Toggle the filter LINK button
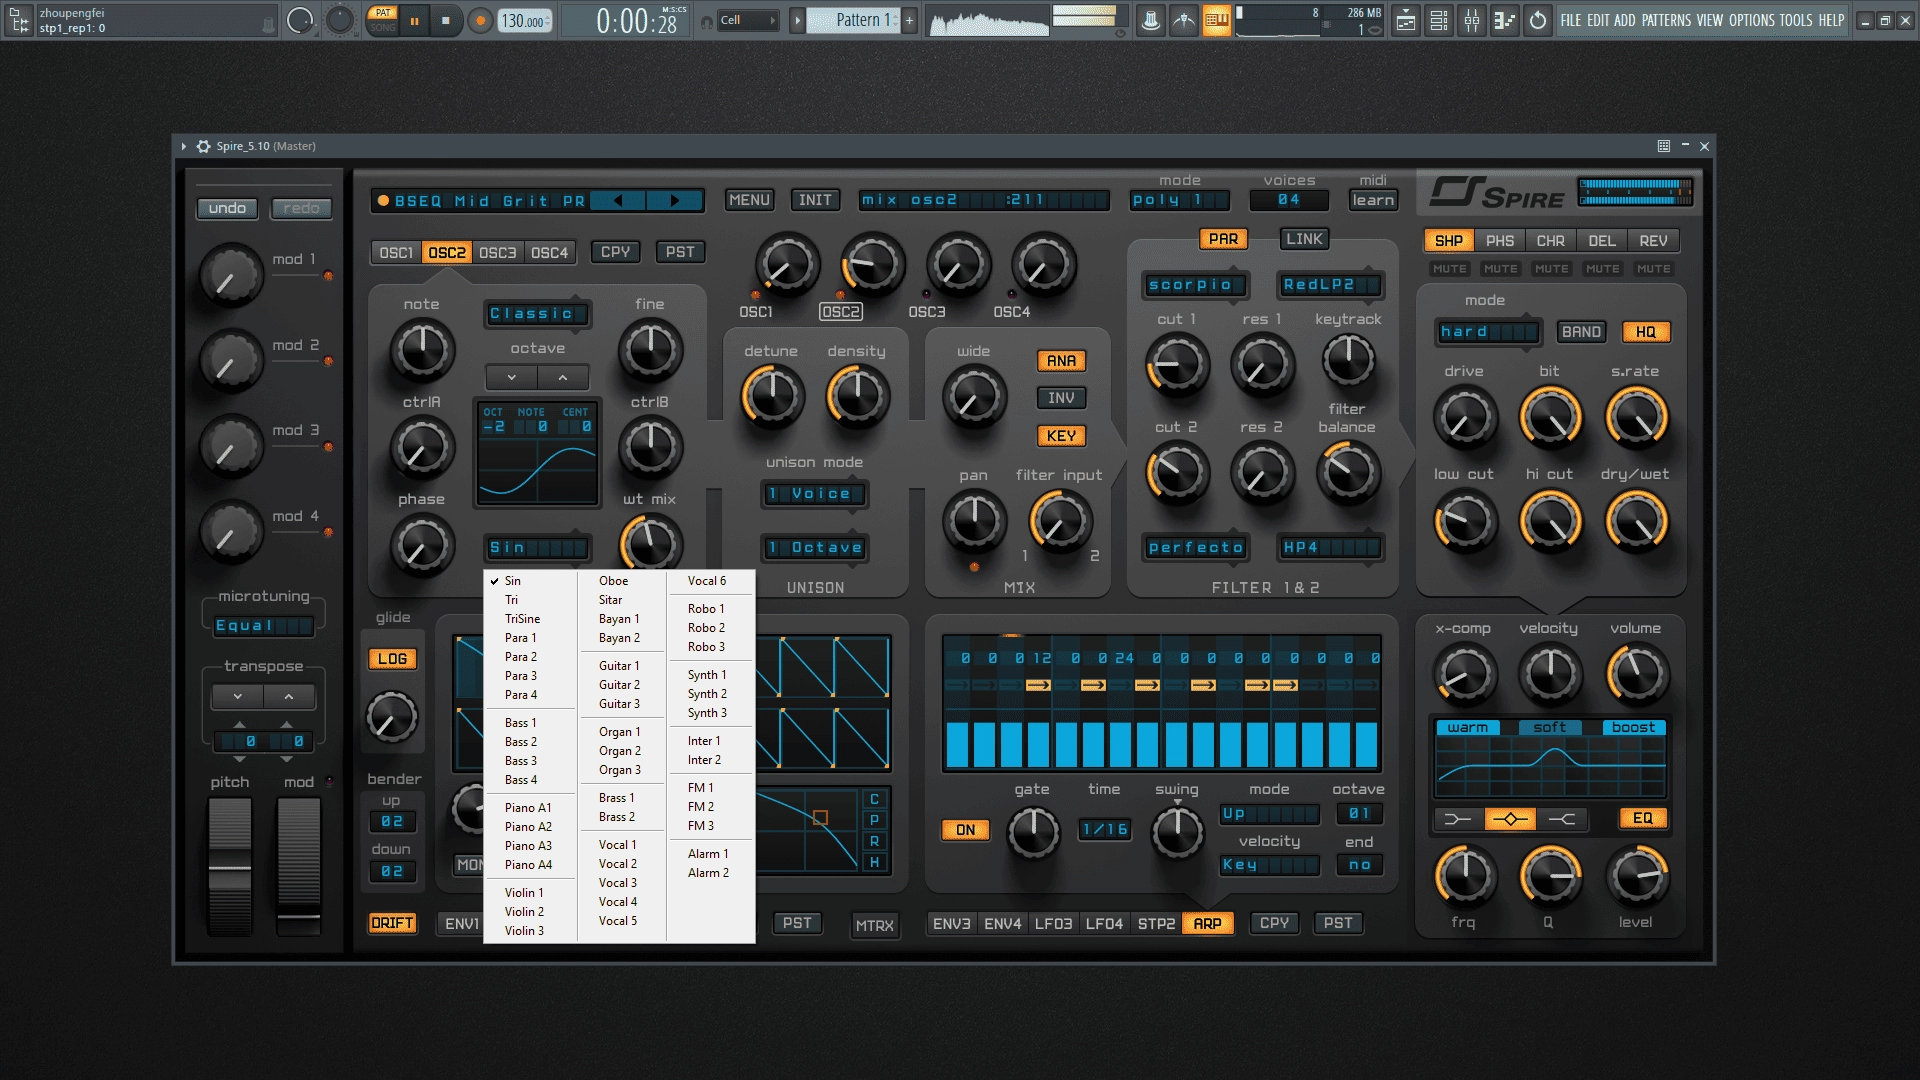Screen dimensions: 1920x1080 coord(1304,239)
